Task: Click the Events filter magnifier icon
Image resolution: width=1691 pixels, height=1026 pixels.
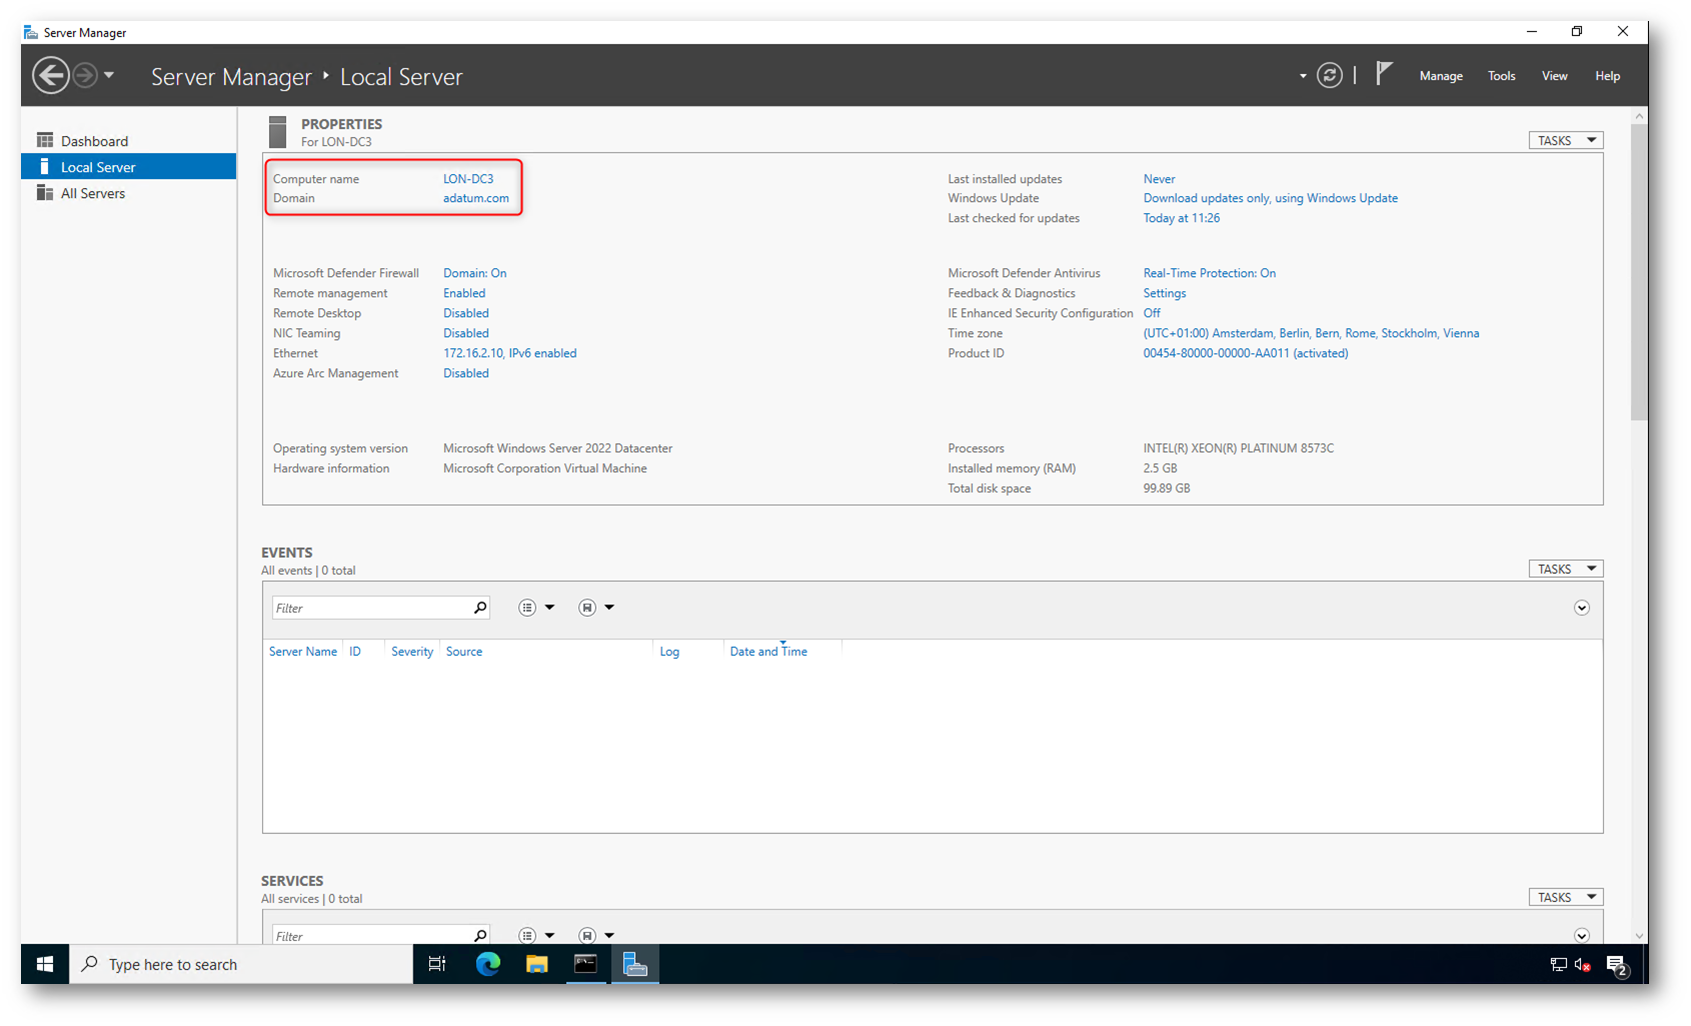Action: pos(480,608)
